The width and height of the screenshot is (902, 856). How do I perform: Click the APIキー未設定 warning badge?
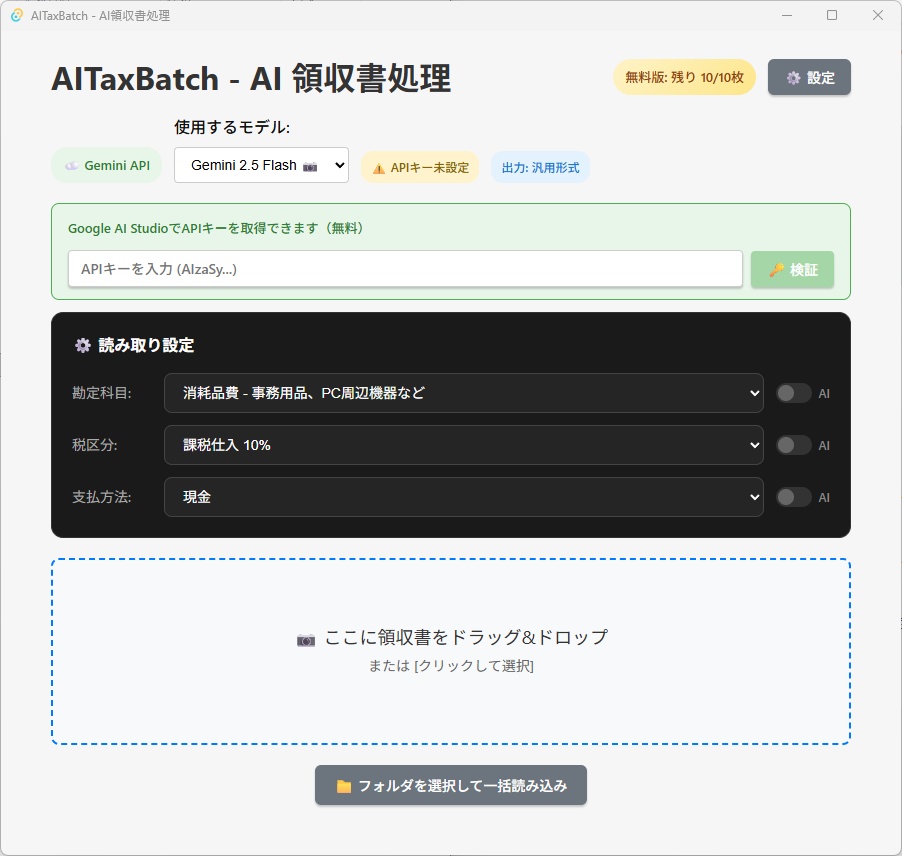coord(420,167)
